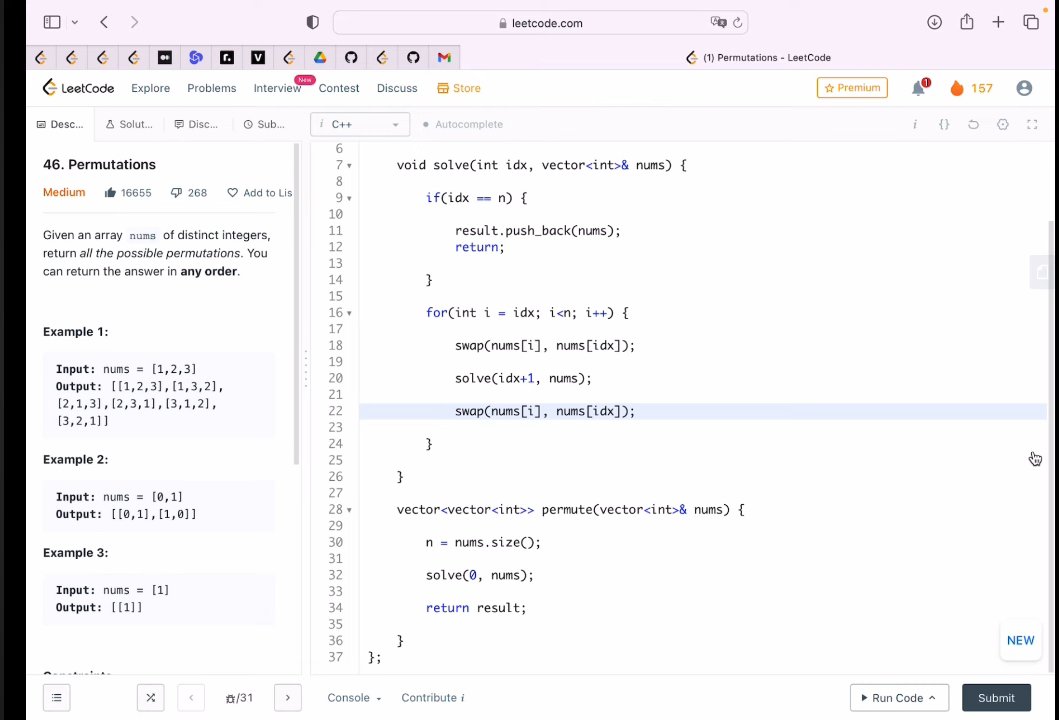The width and height of the screenshot is (1059, 720).
Task: Go to next problem with the chevron button
Action: click(x=288, y=698)
